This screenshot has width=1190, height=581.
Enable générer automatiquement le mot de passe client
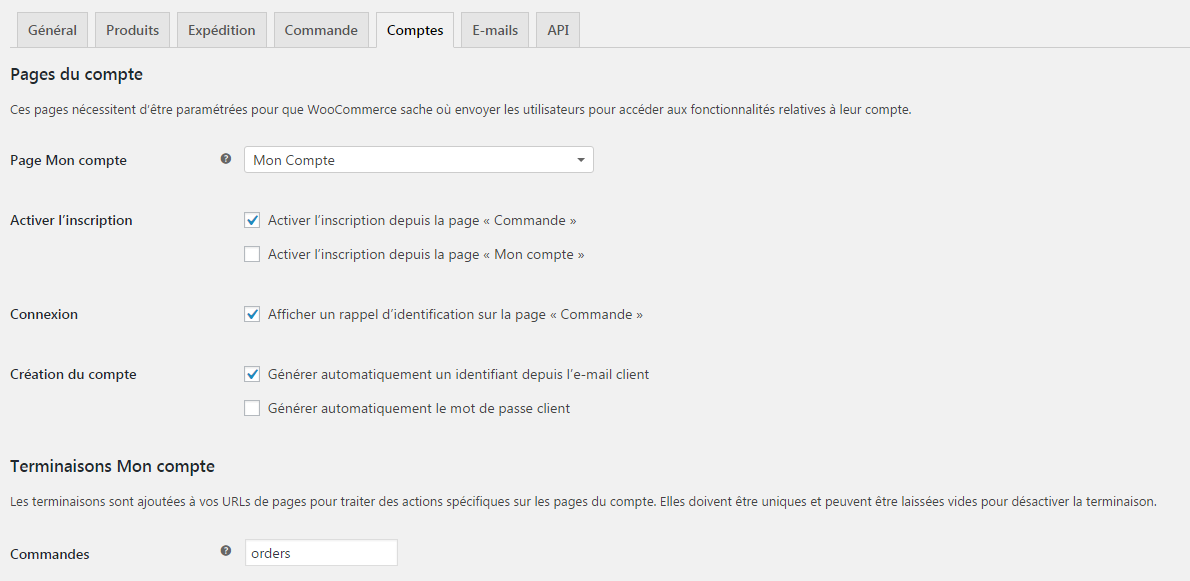(x=252, y=408)
